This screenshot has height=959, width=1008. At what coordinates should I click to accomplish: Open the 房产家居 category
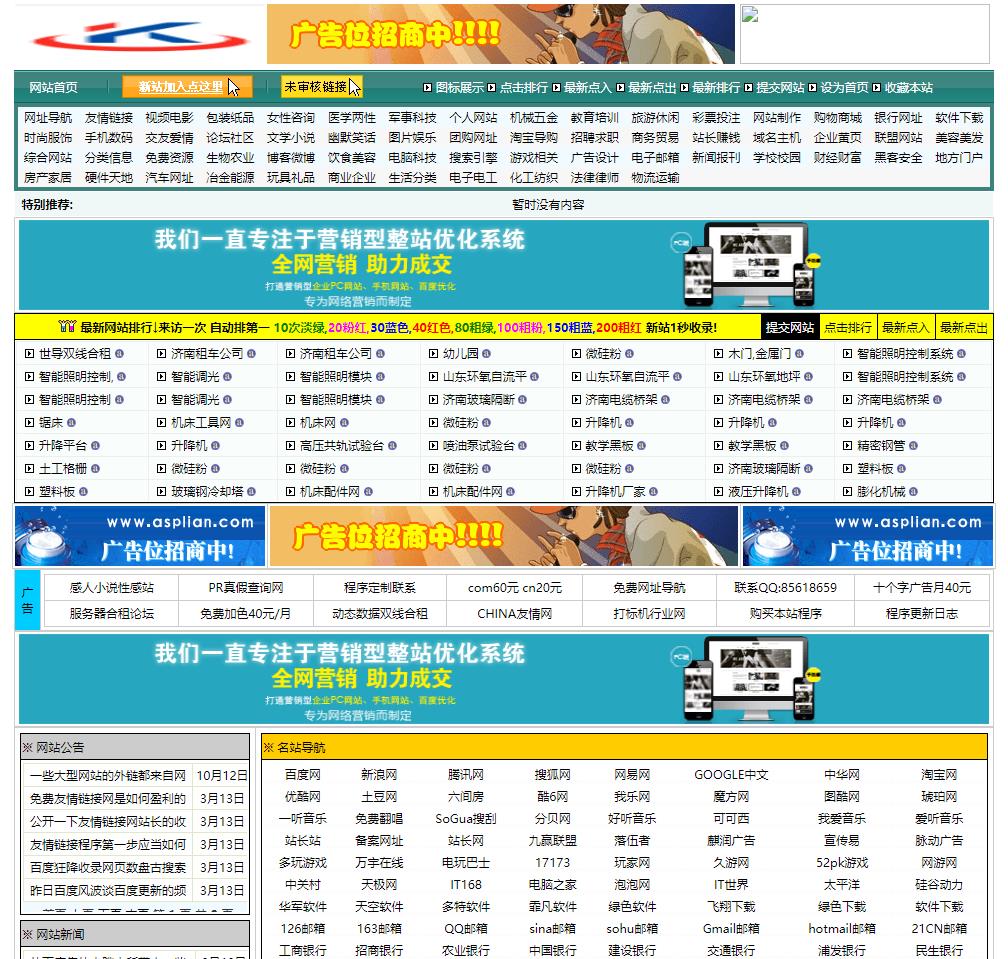pyautogui.click(x=48, y=177)
